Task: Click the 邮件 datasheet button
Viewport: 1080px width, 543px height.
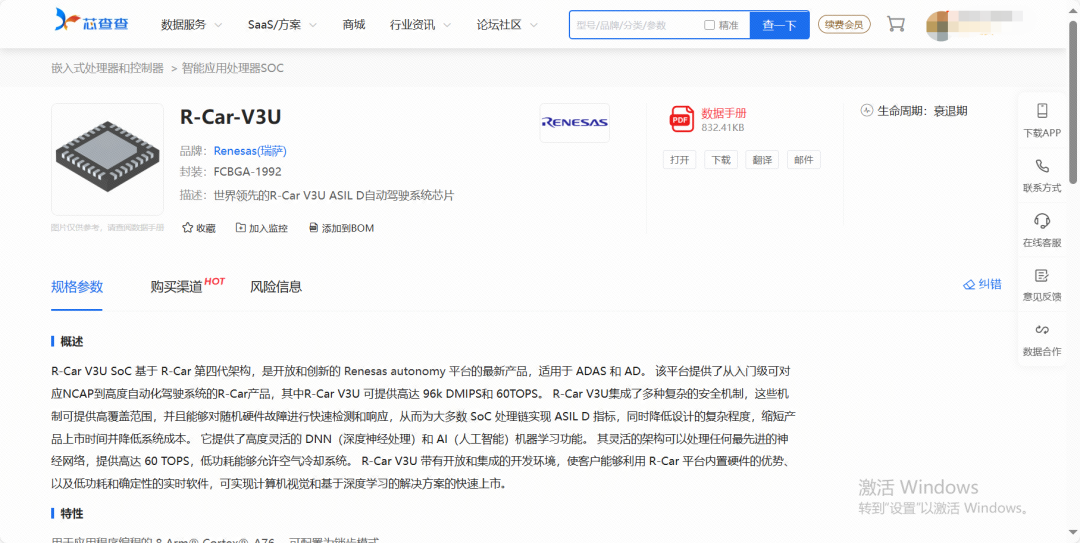Action: tap(804, 160)
